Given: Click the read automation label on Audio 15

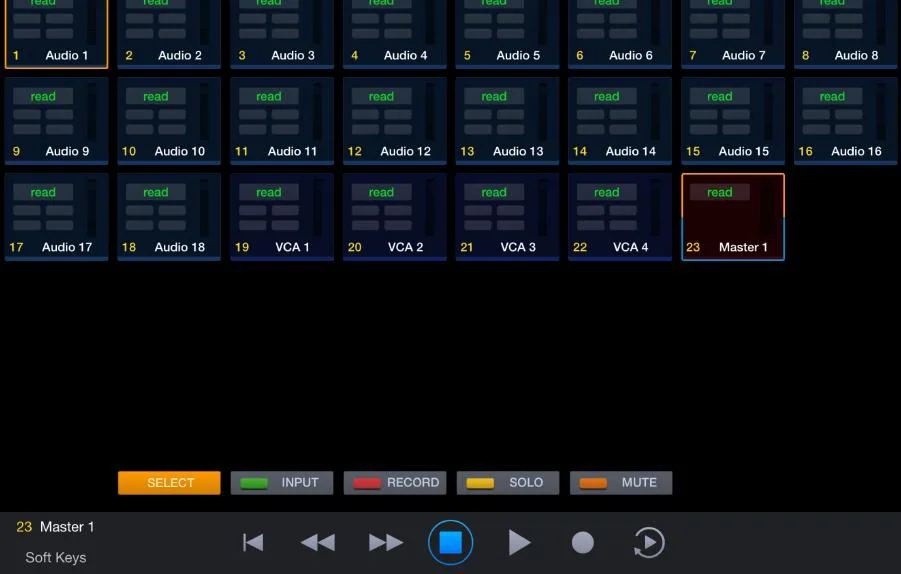Looking at the screenshot, I should click(x=720, y=97).
